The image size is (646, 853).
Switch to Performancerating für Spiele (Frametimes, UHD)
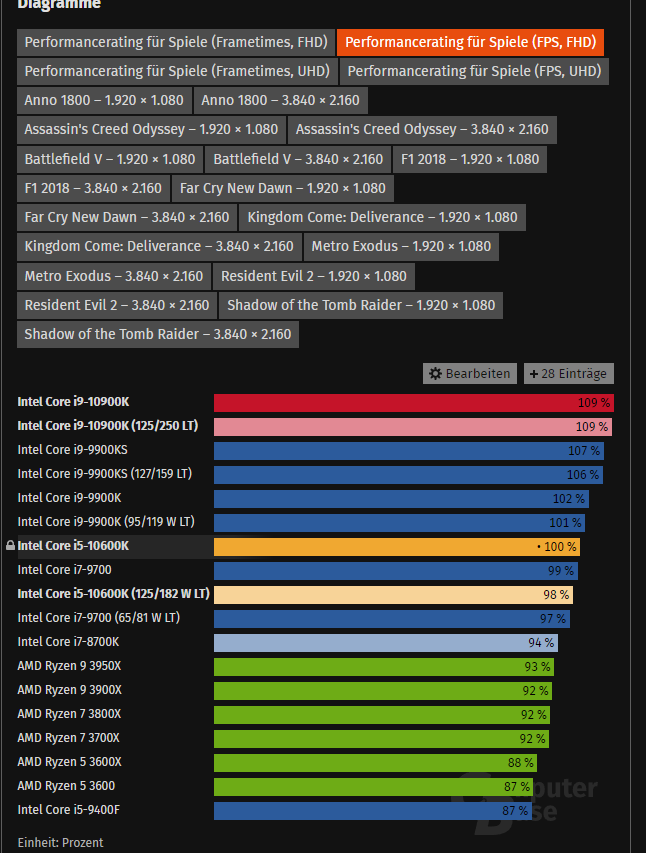coord(177,71)
